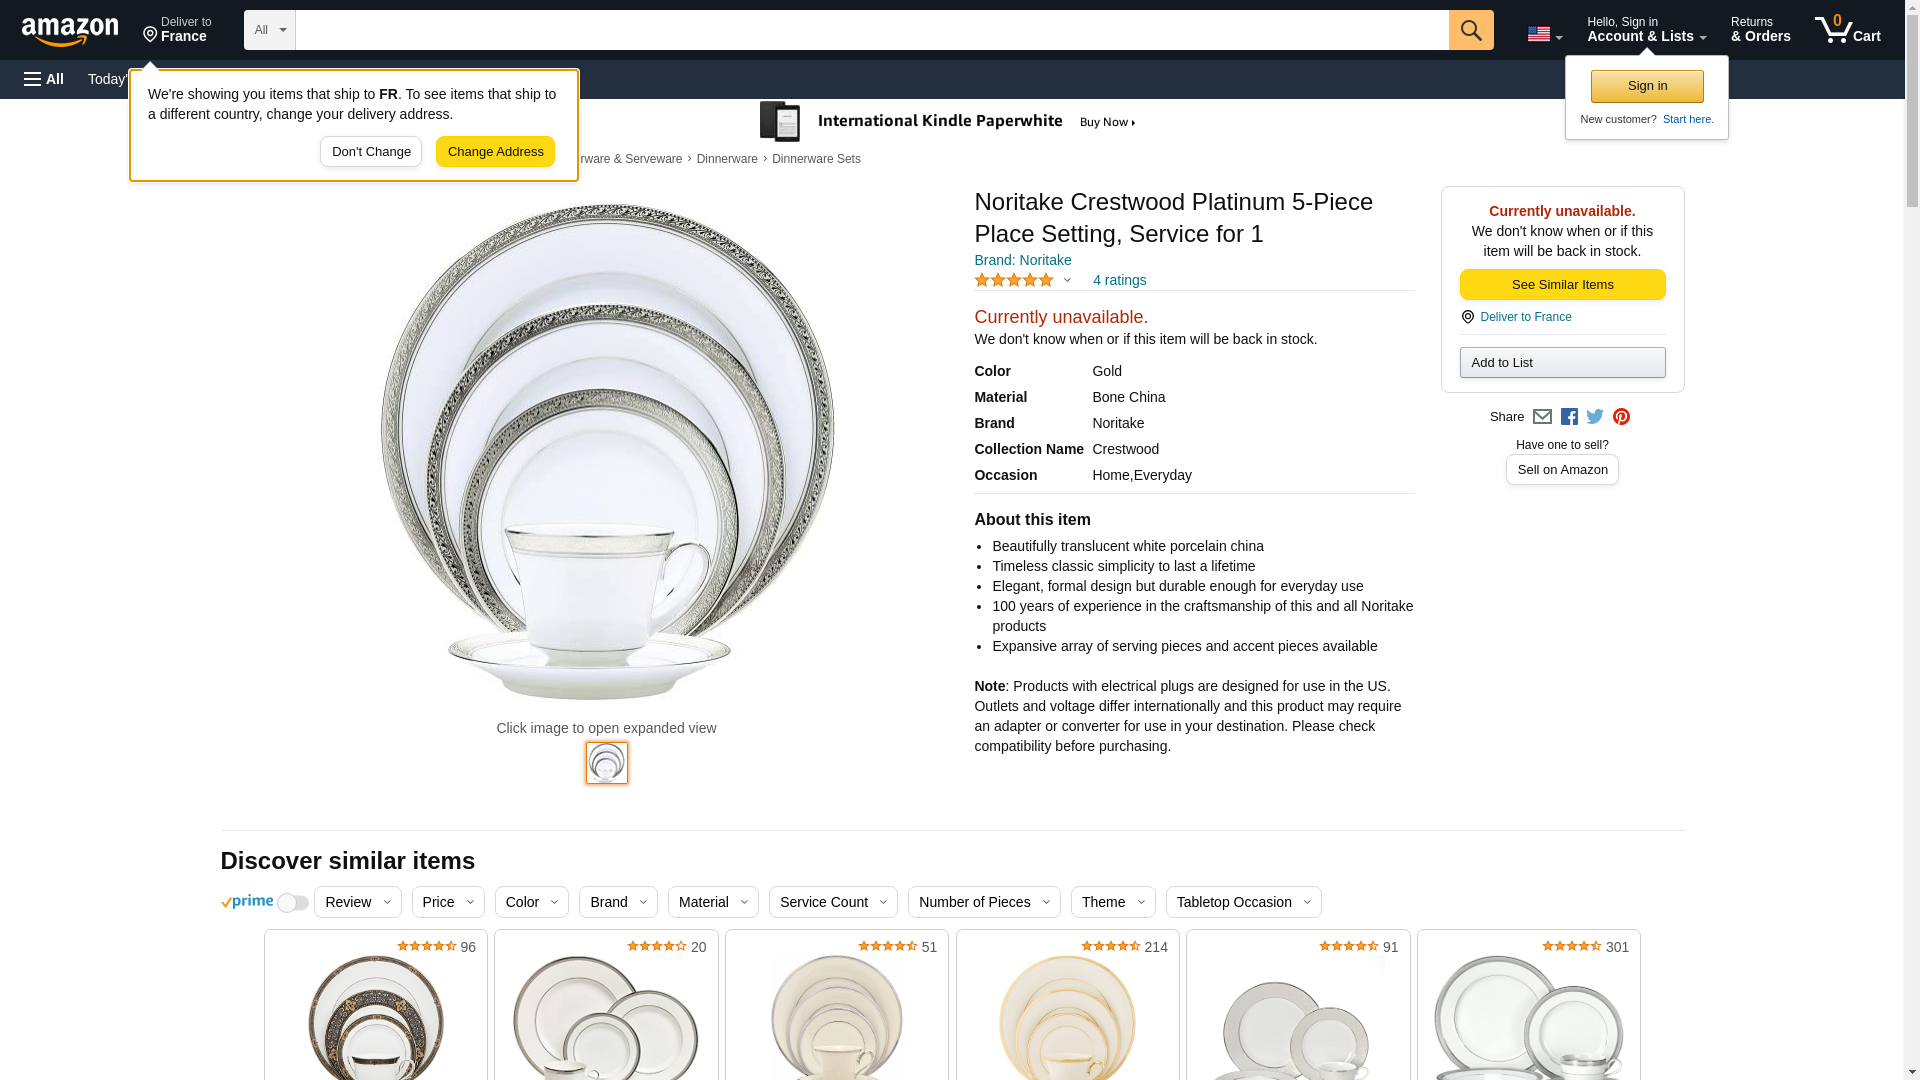The height and width of the screenshot is (1080, 1920).
Task: Expand the Price filter dropdown
Action: (x=447, y=902)
